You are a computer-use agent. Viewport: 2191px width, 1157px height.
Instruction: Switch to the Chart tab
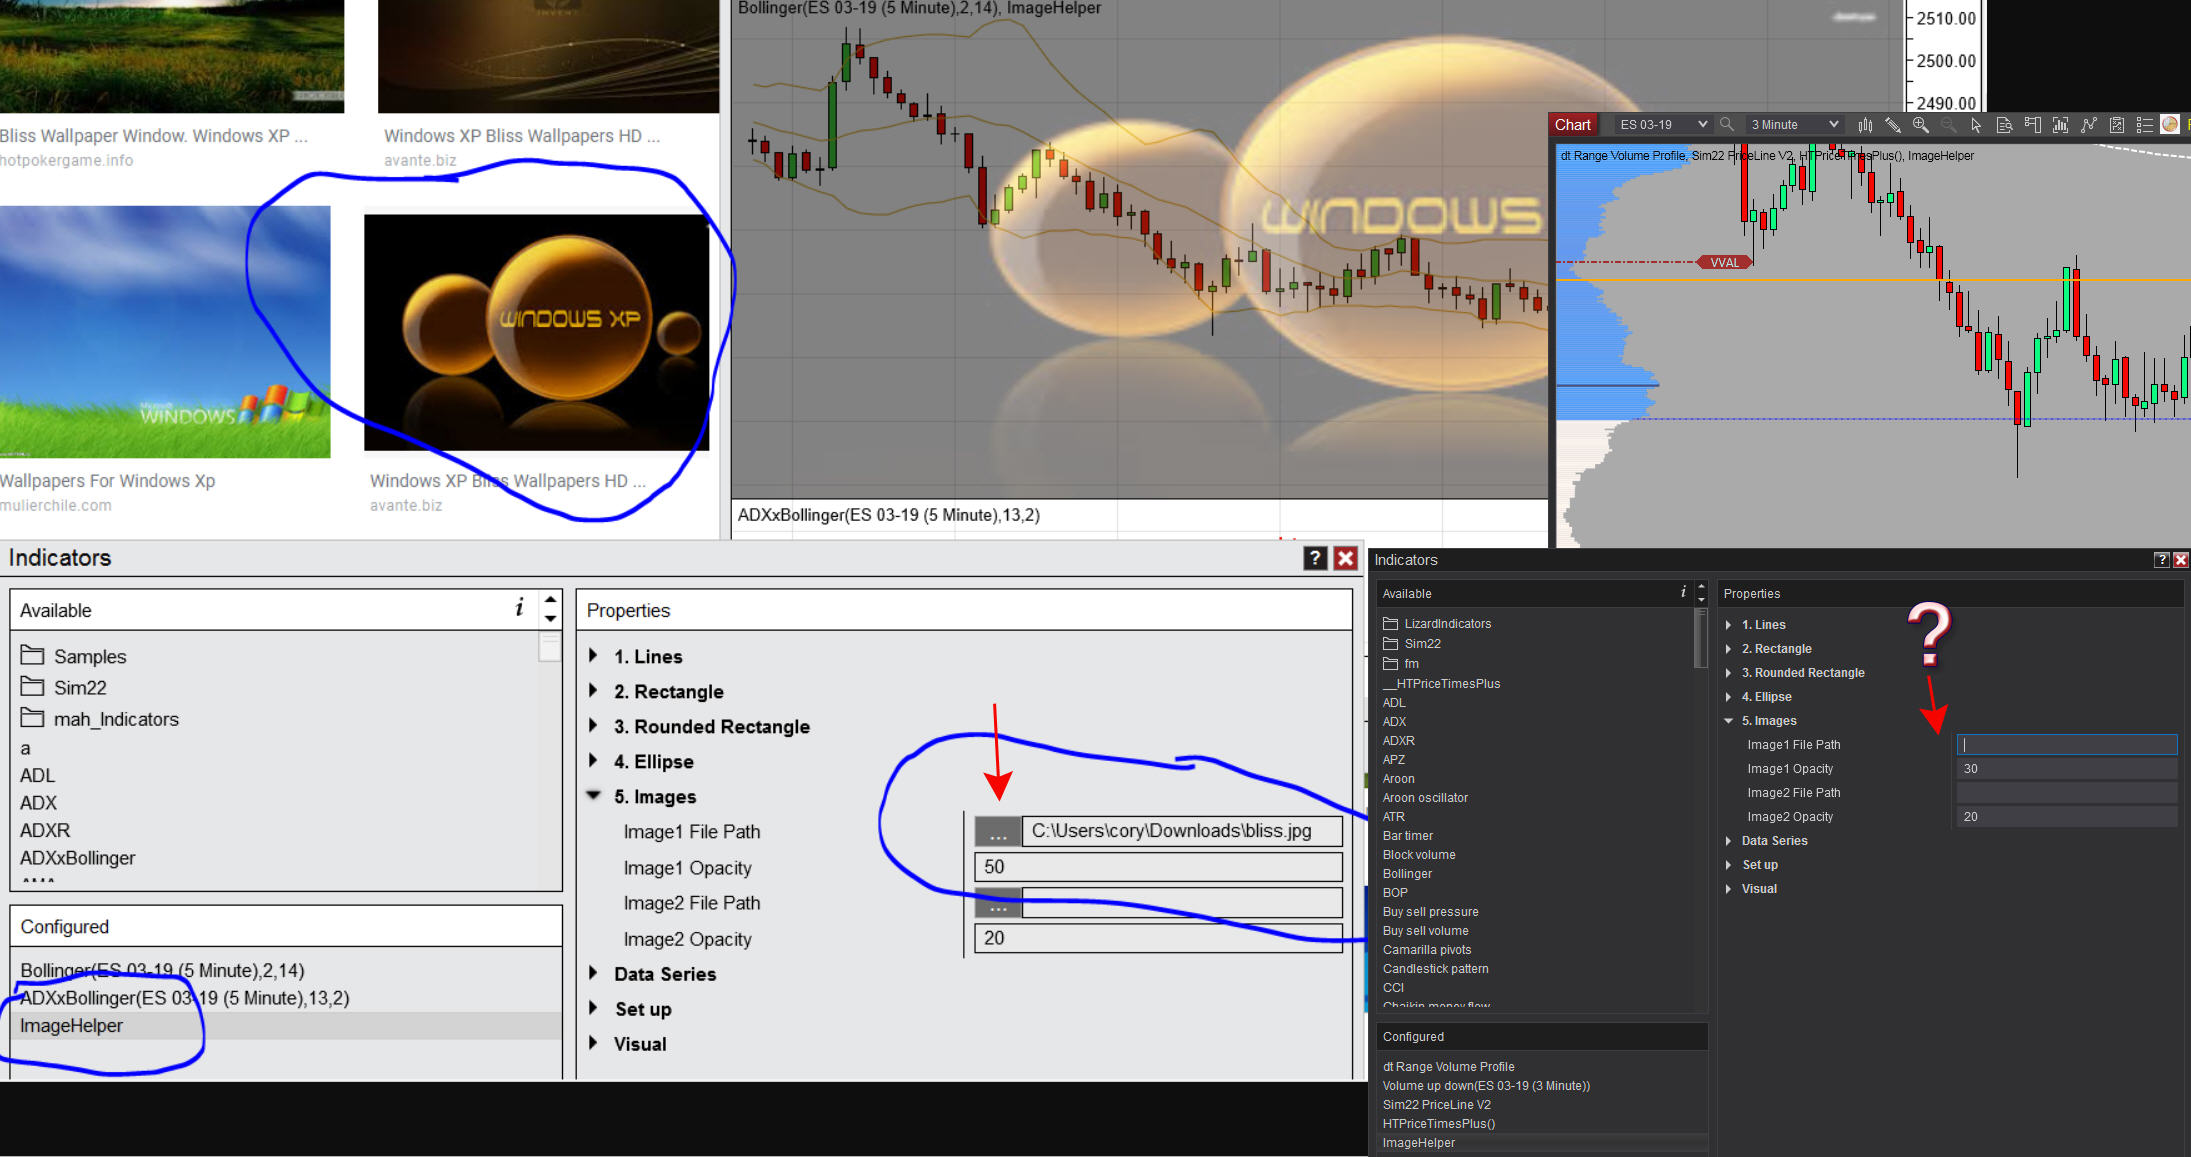[1573, 125]
